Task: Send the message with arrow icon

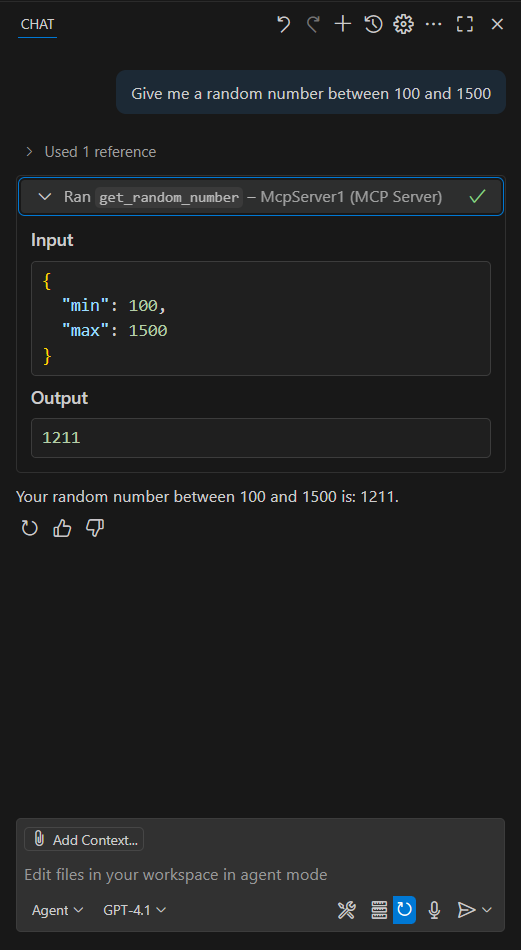Action: (x=466, y=909)
